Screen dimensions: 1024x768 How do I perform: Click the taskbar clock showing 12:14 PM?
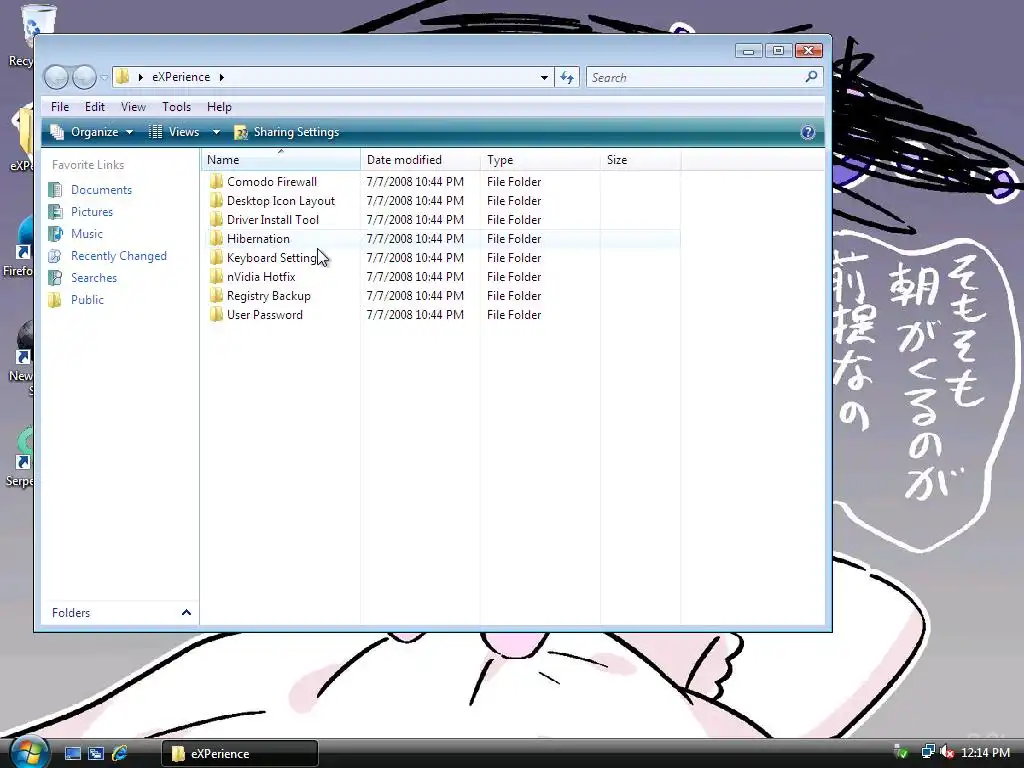click(985, 753)
